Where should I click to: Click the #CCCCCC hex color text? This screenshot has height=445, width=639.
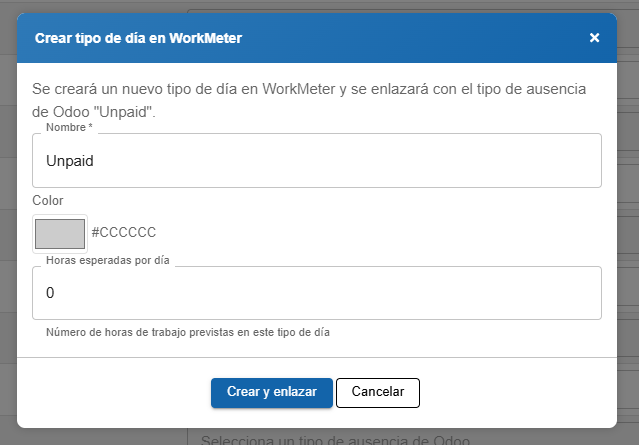click(124, 232)
